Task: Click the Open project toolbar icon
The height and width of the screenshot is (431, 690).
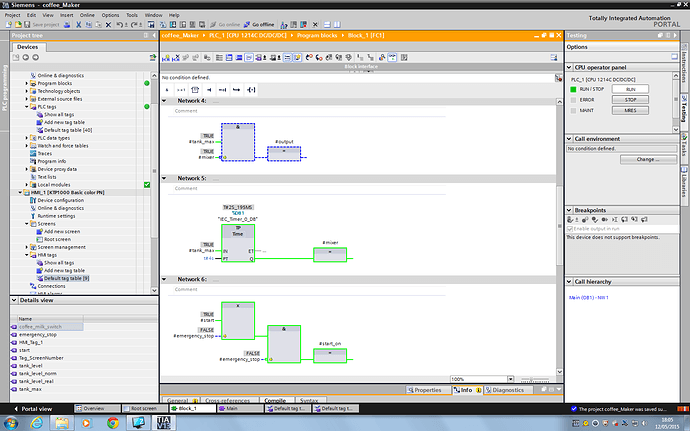Action: click(18, 25)
